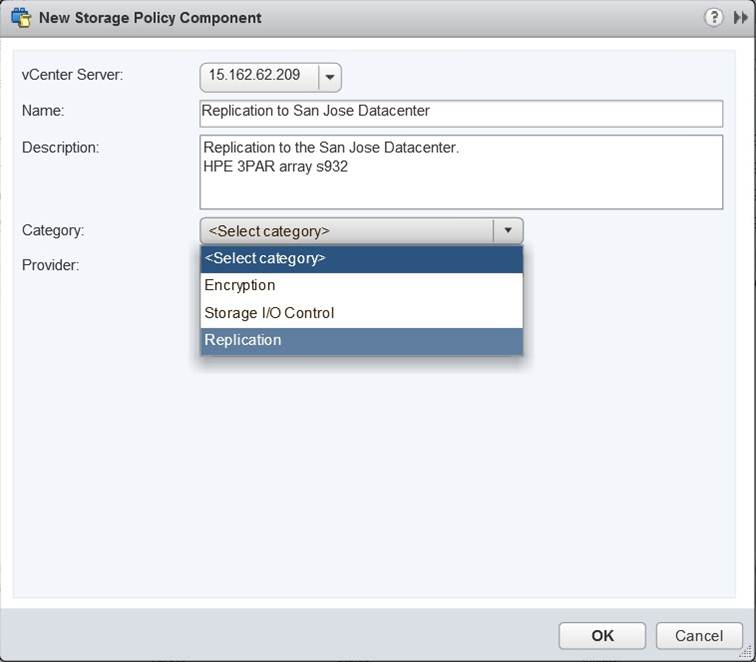This screenshot has height=662, width=756.
Task: Focus the Name input field
Action: [461, 112]
